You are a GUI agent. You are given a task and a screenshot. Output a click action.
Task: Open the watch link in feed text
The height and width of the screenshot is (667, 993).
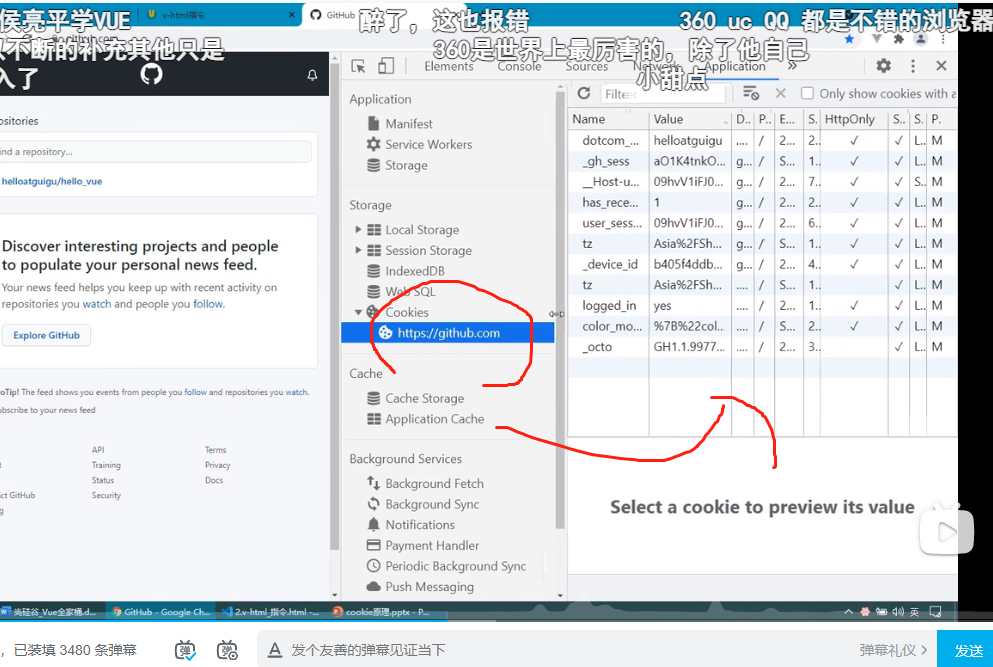96,304
